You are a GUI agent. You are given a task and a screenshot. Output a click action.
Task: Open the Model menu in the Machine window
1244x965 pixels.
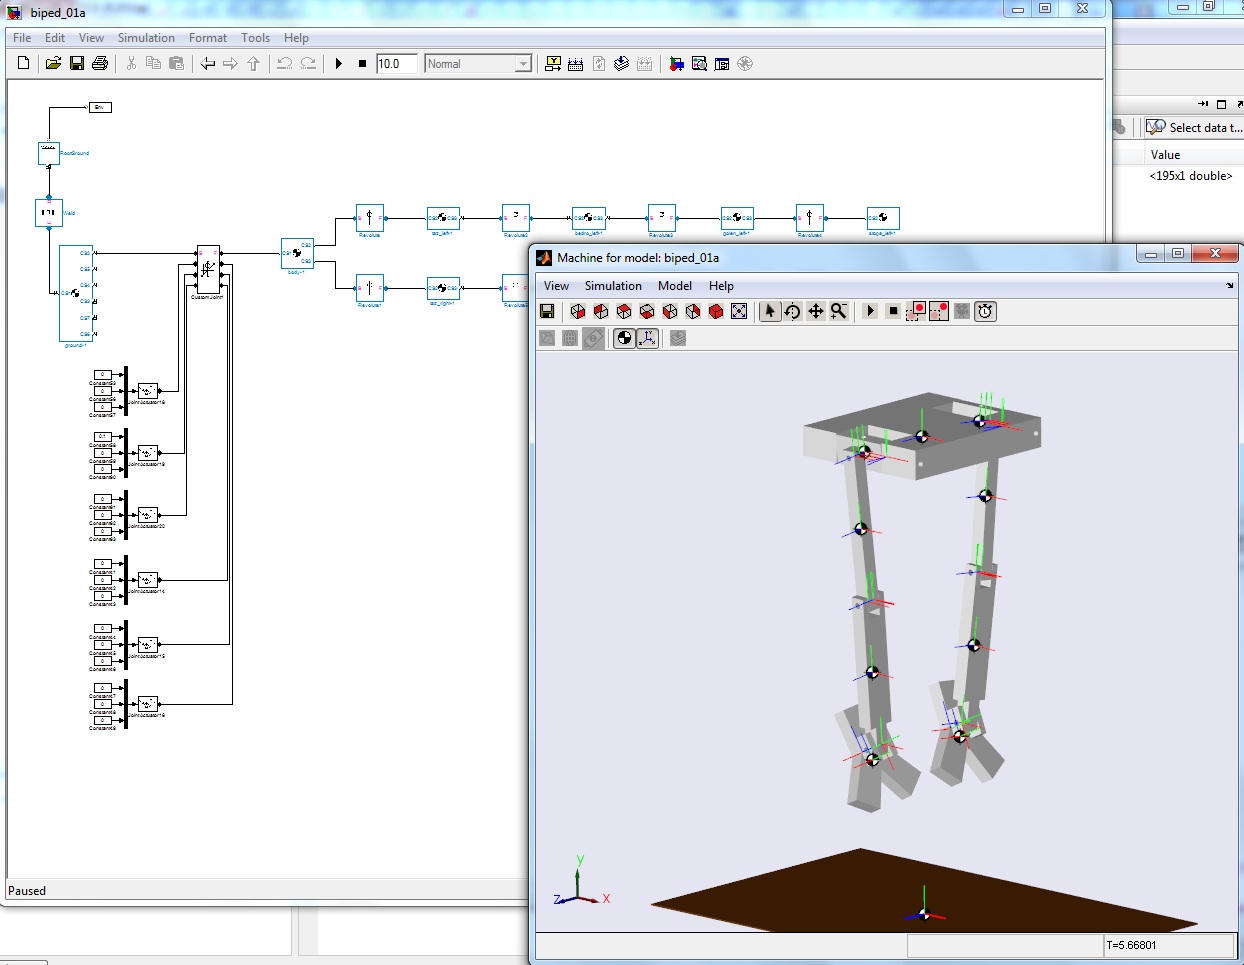674,286
